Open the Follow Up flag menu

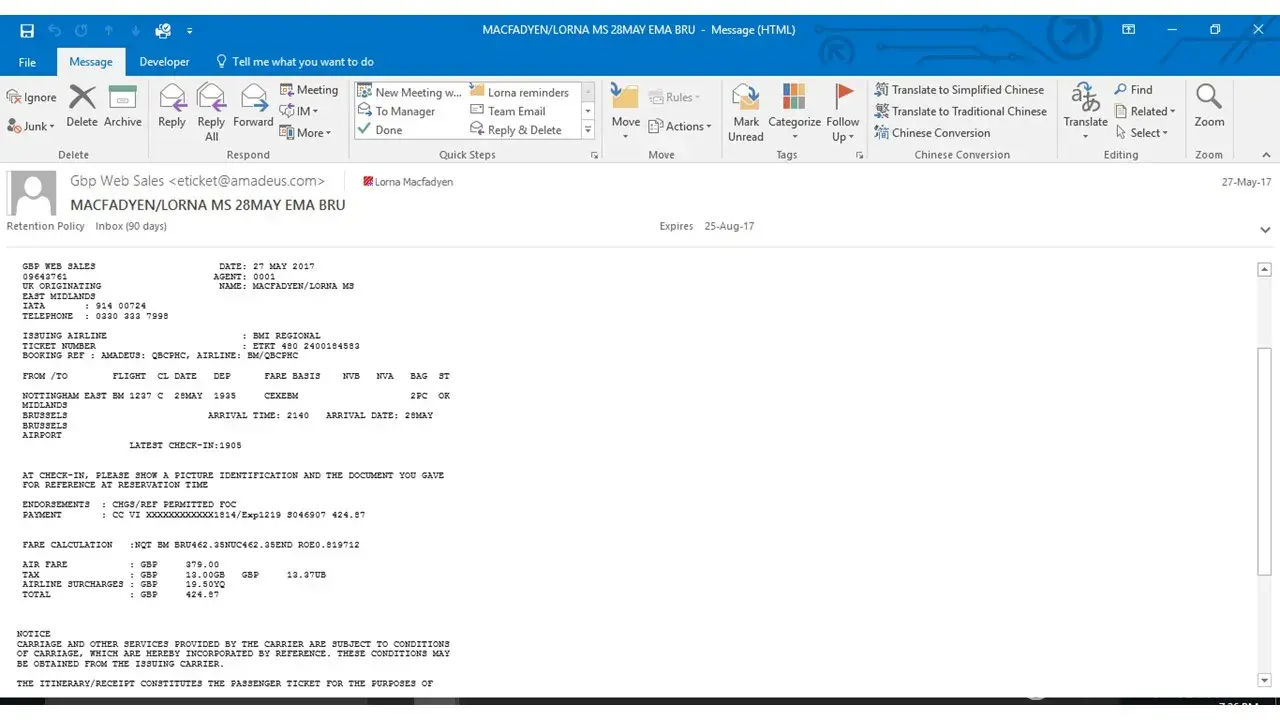click(843, 112)
